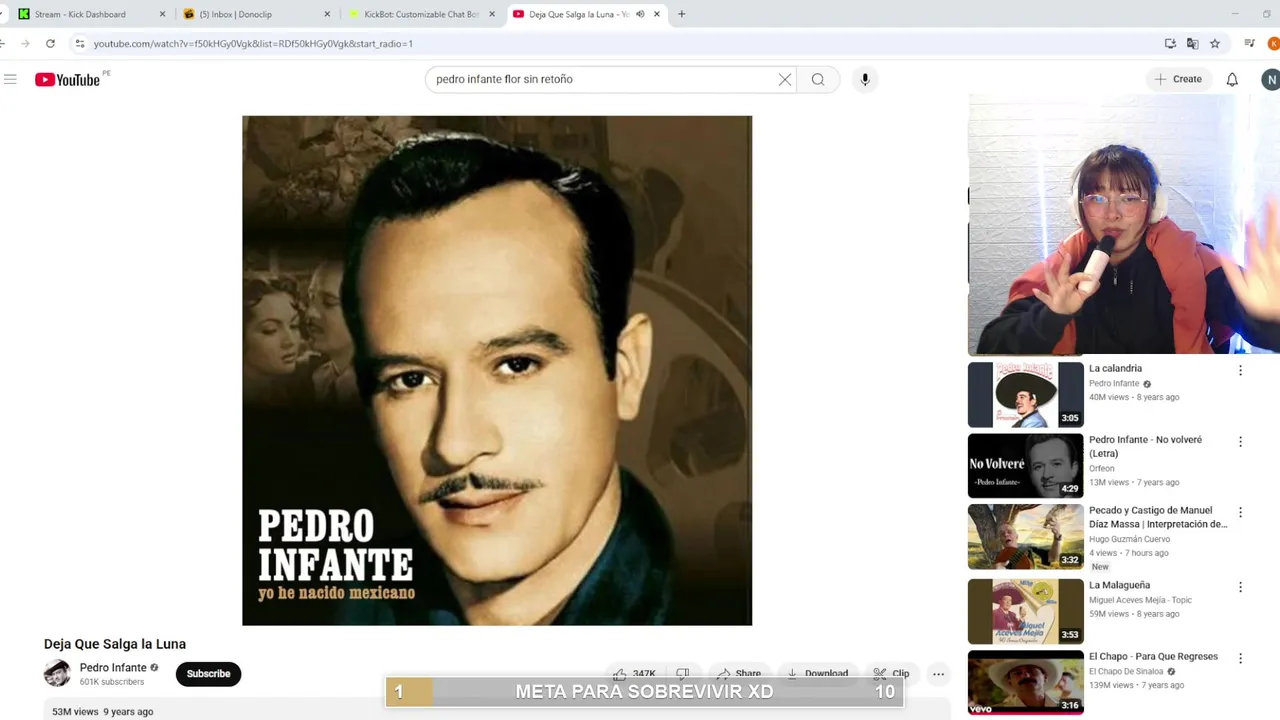This screenshot has width=1280, height=720.
Task: Clip the video
Action: point(891,674)
